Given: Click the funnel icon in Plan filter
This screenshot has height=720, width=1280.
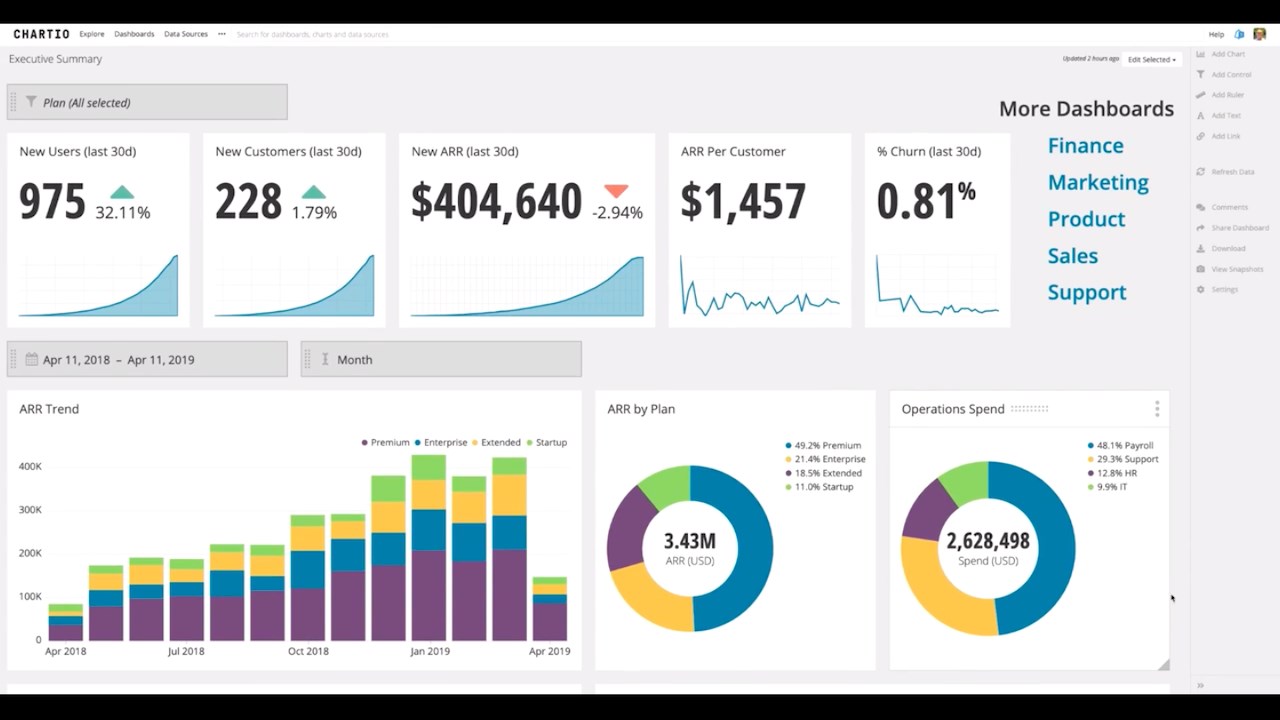Looking at the screenshot, I should [x=31, y=102].
